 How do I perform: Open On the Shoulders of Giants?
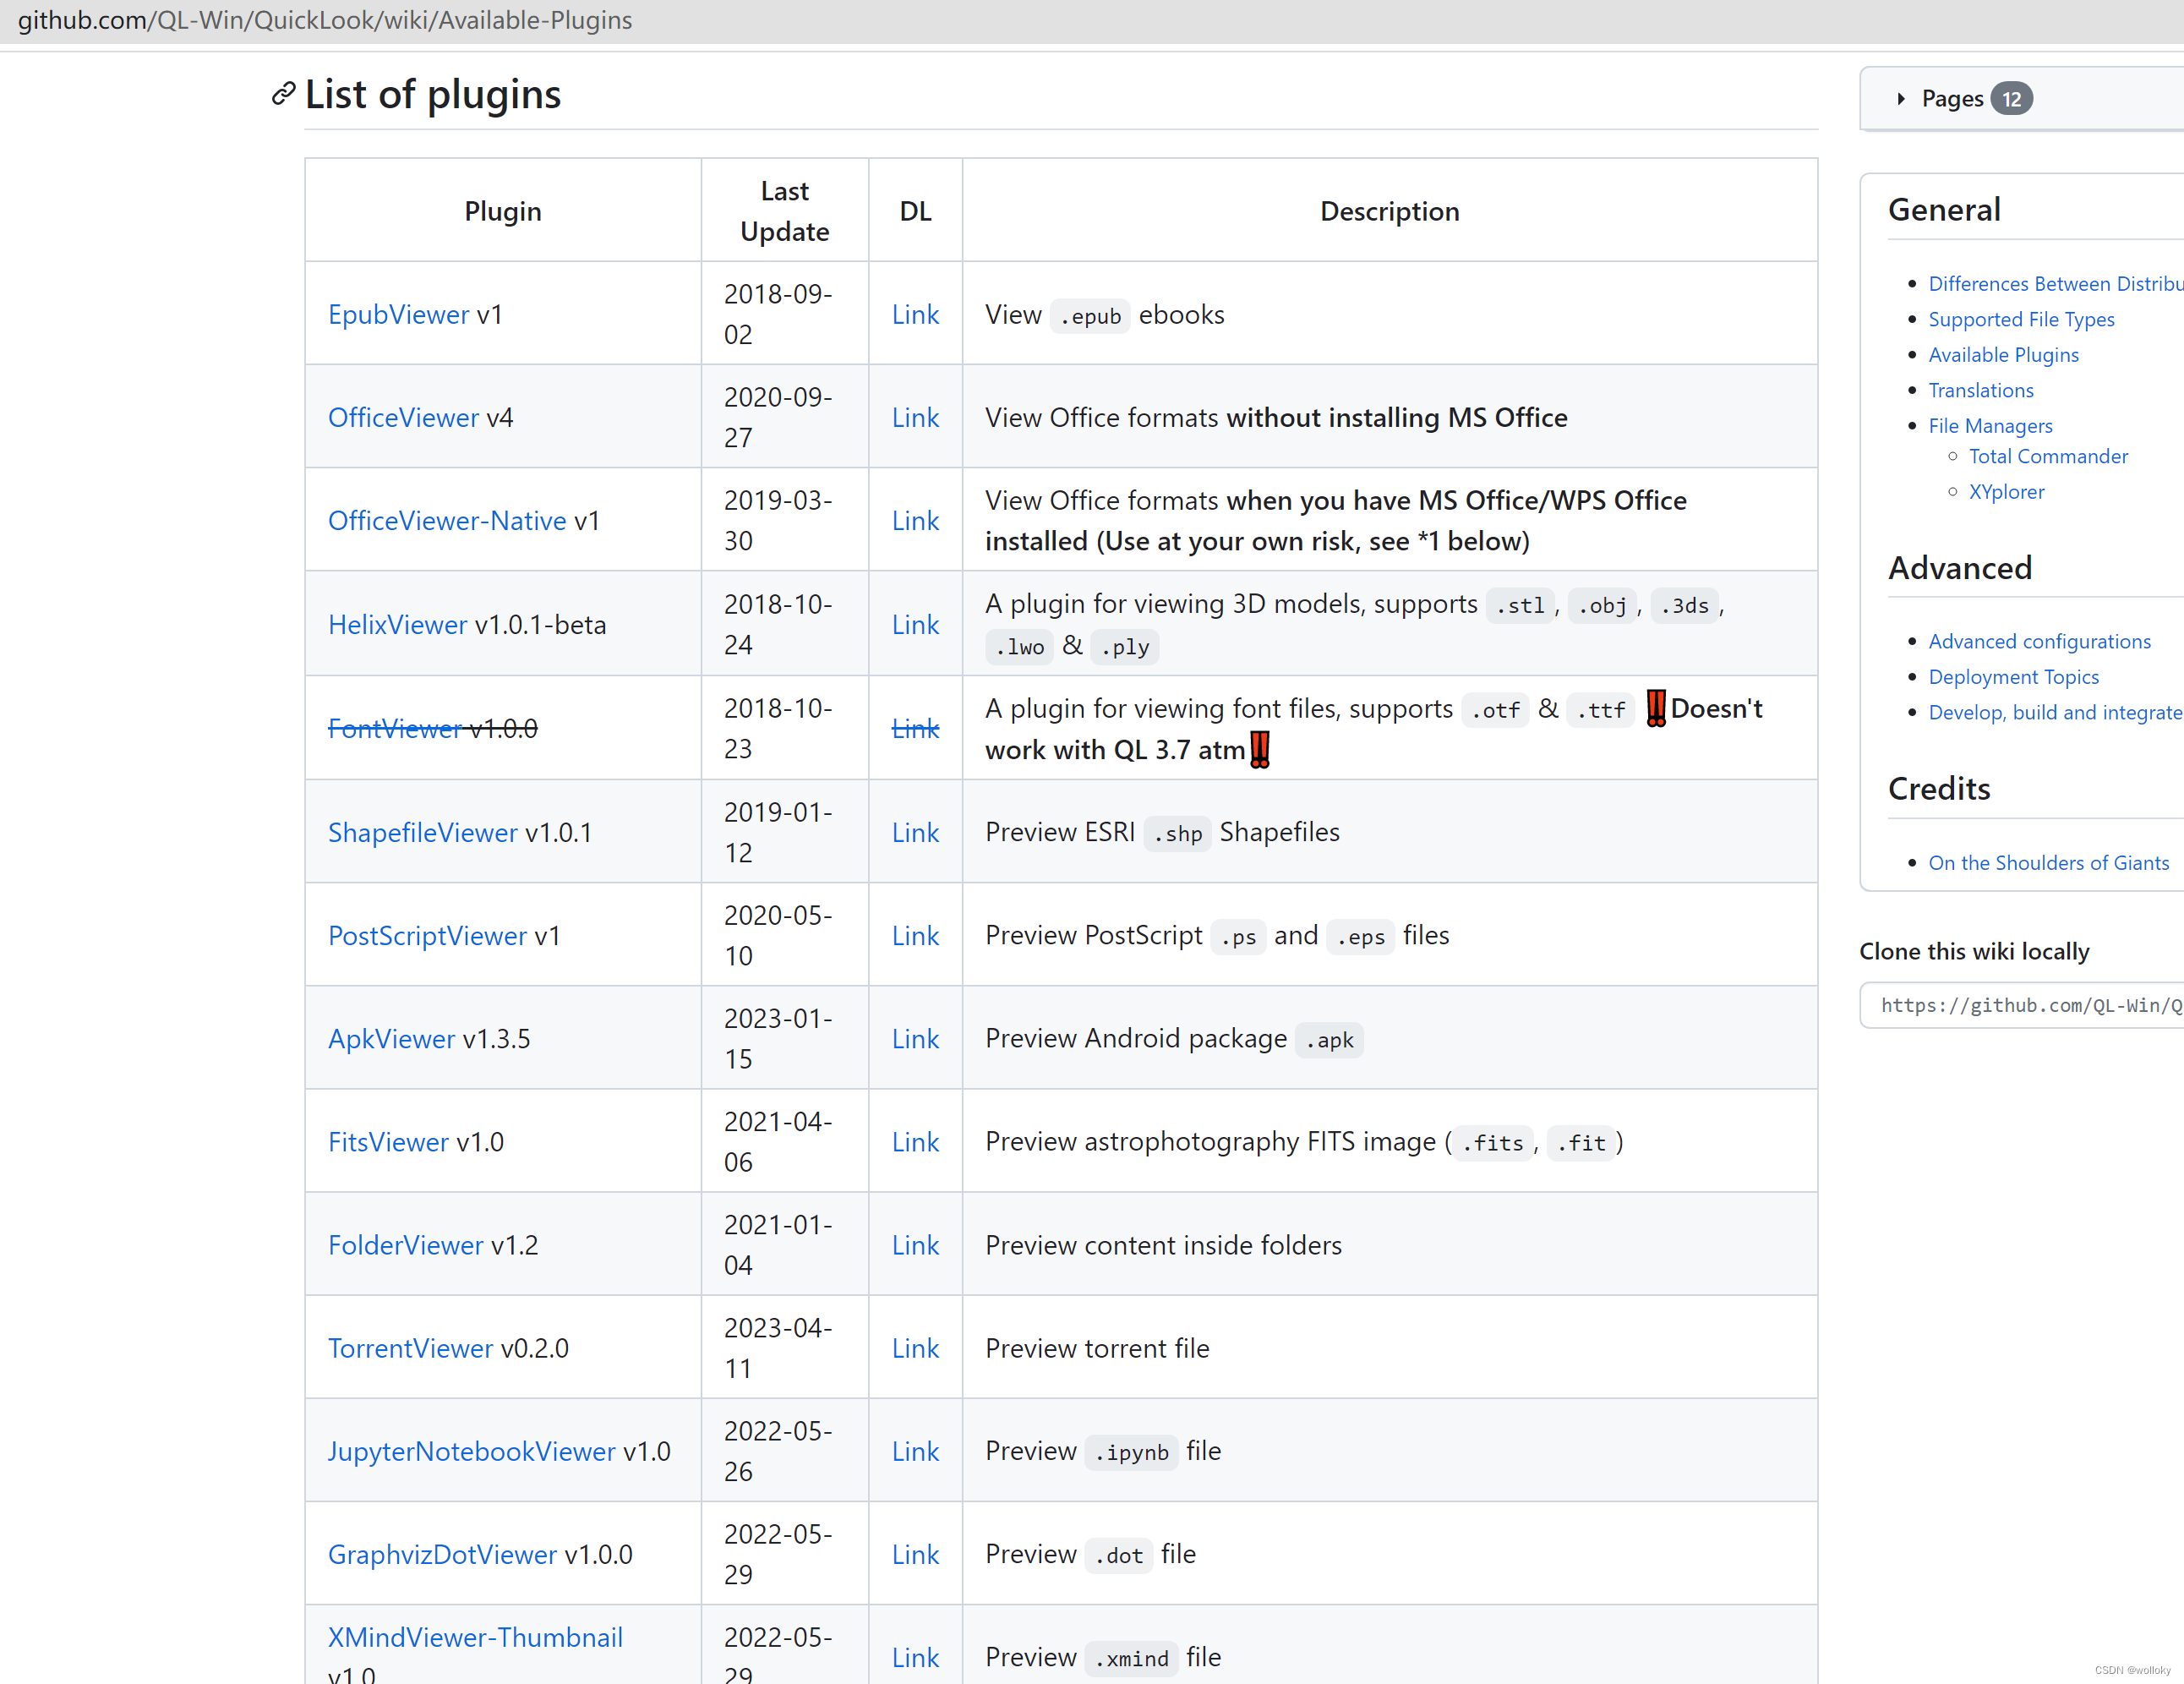pyautogui.click(x=2047, y=862)
